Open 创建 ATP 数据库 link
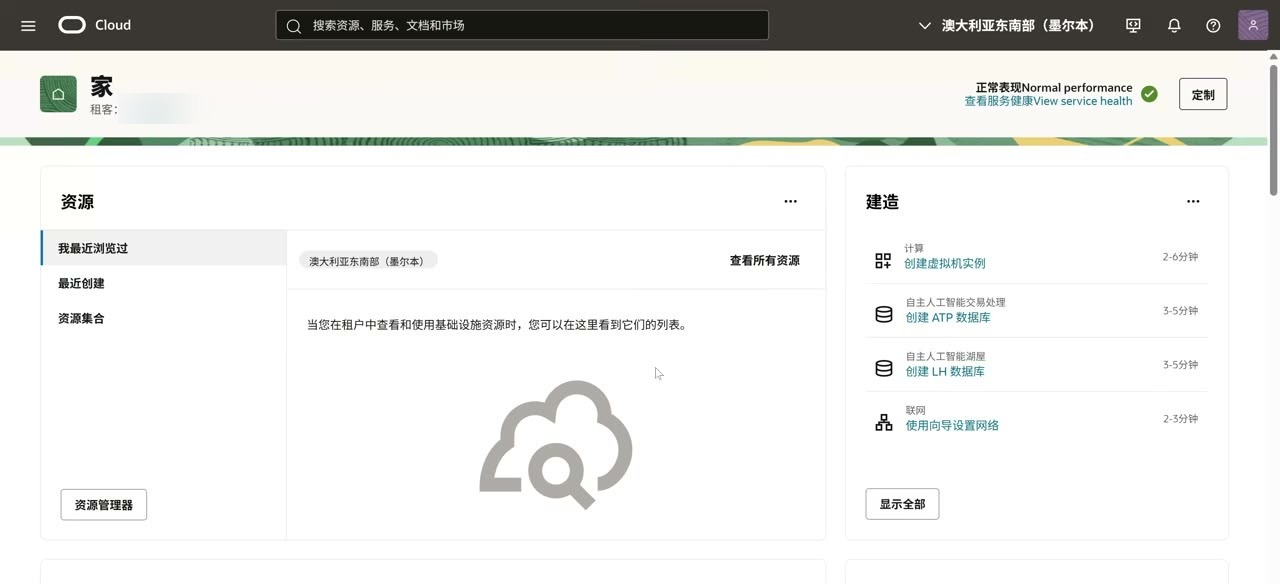1280x584 pixels. [948, 317]
